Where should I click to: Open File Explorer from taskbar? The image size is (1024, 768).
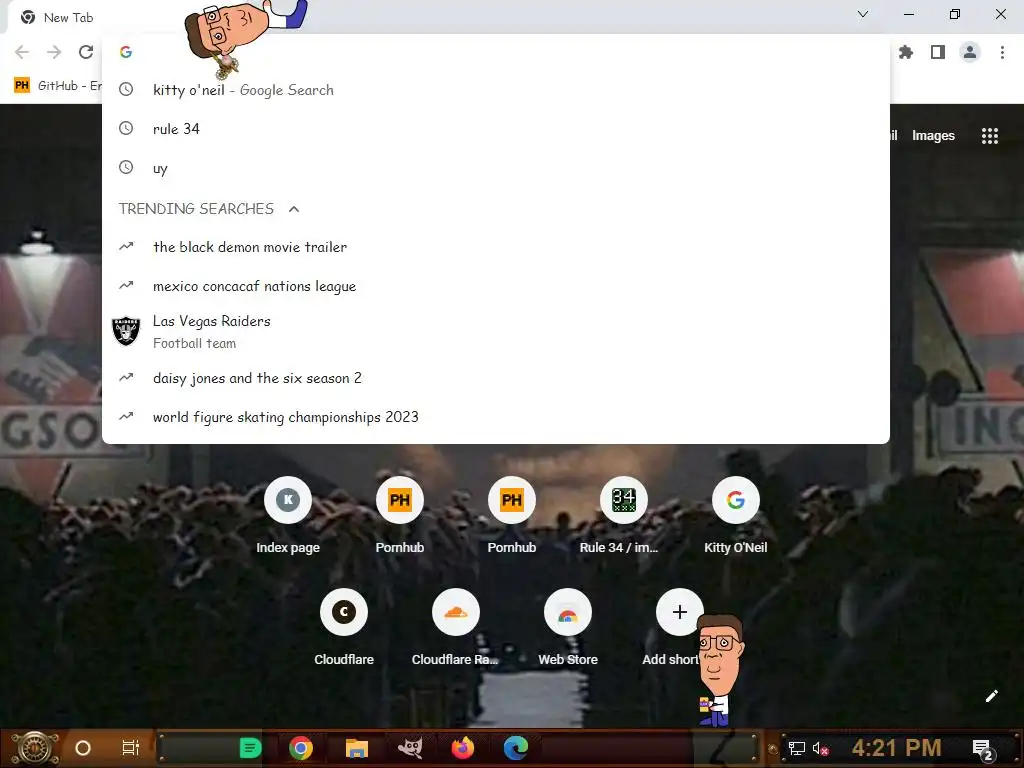[x=357, y=748]
